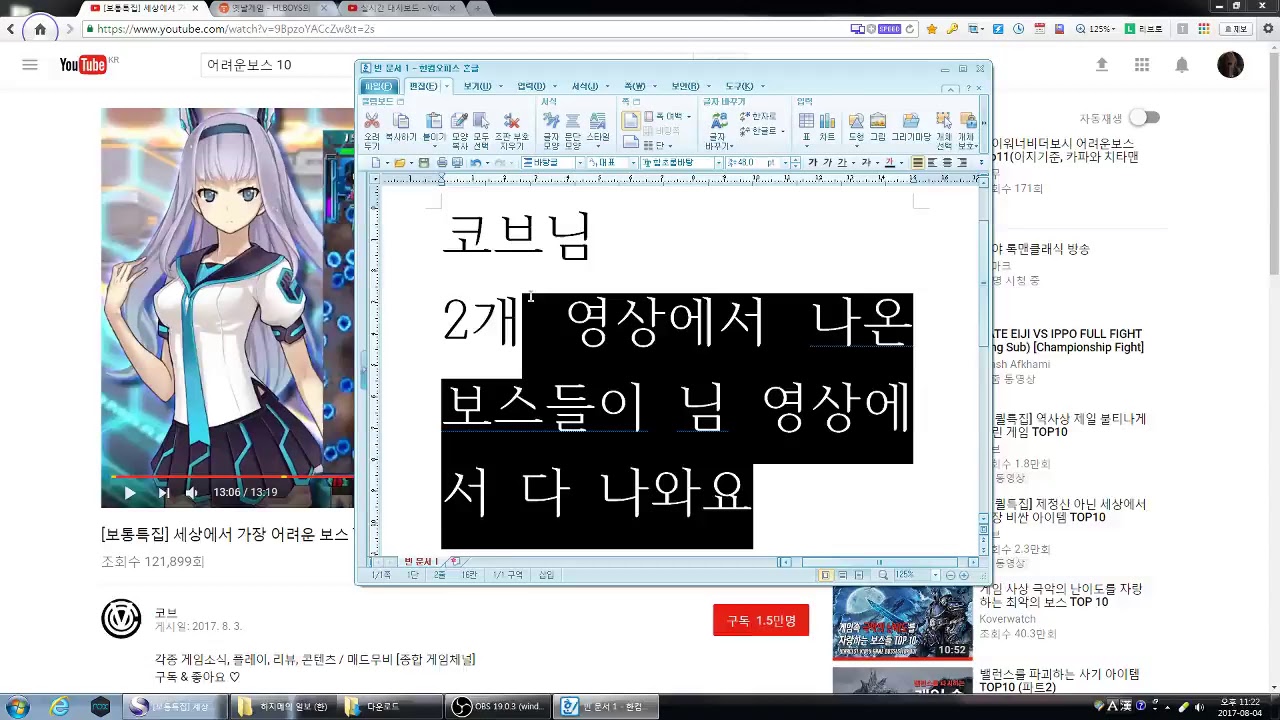Toggle 삽입 insert mode in status bar
Viewport: 1280px width, 720px height.
546,575
